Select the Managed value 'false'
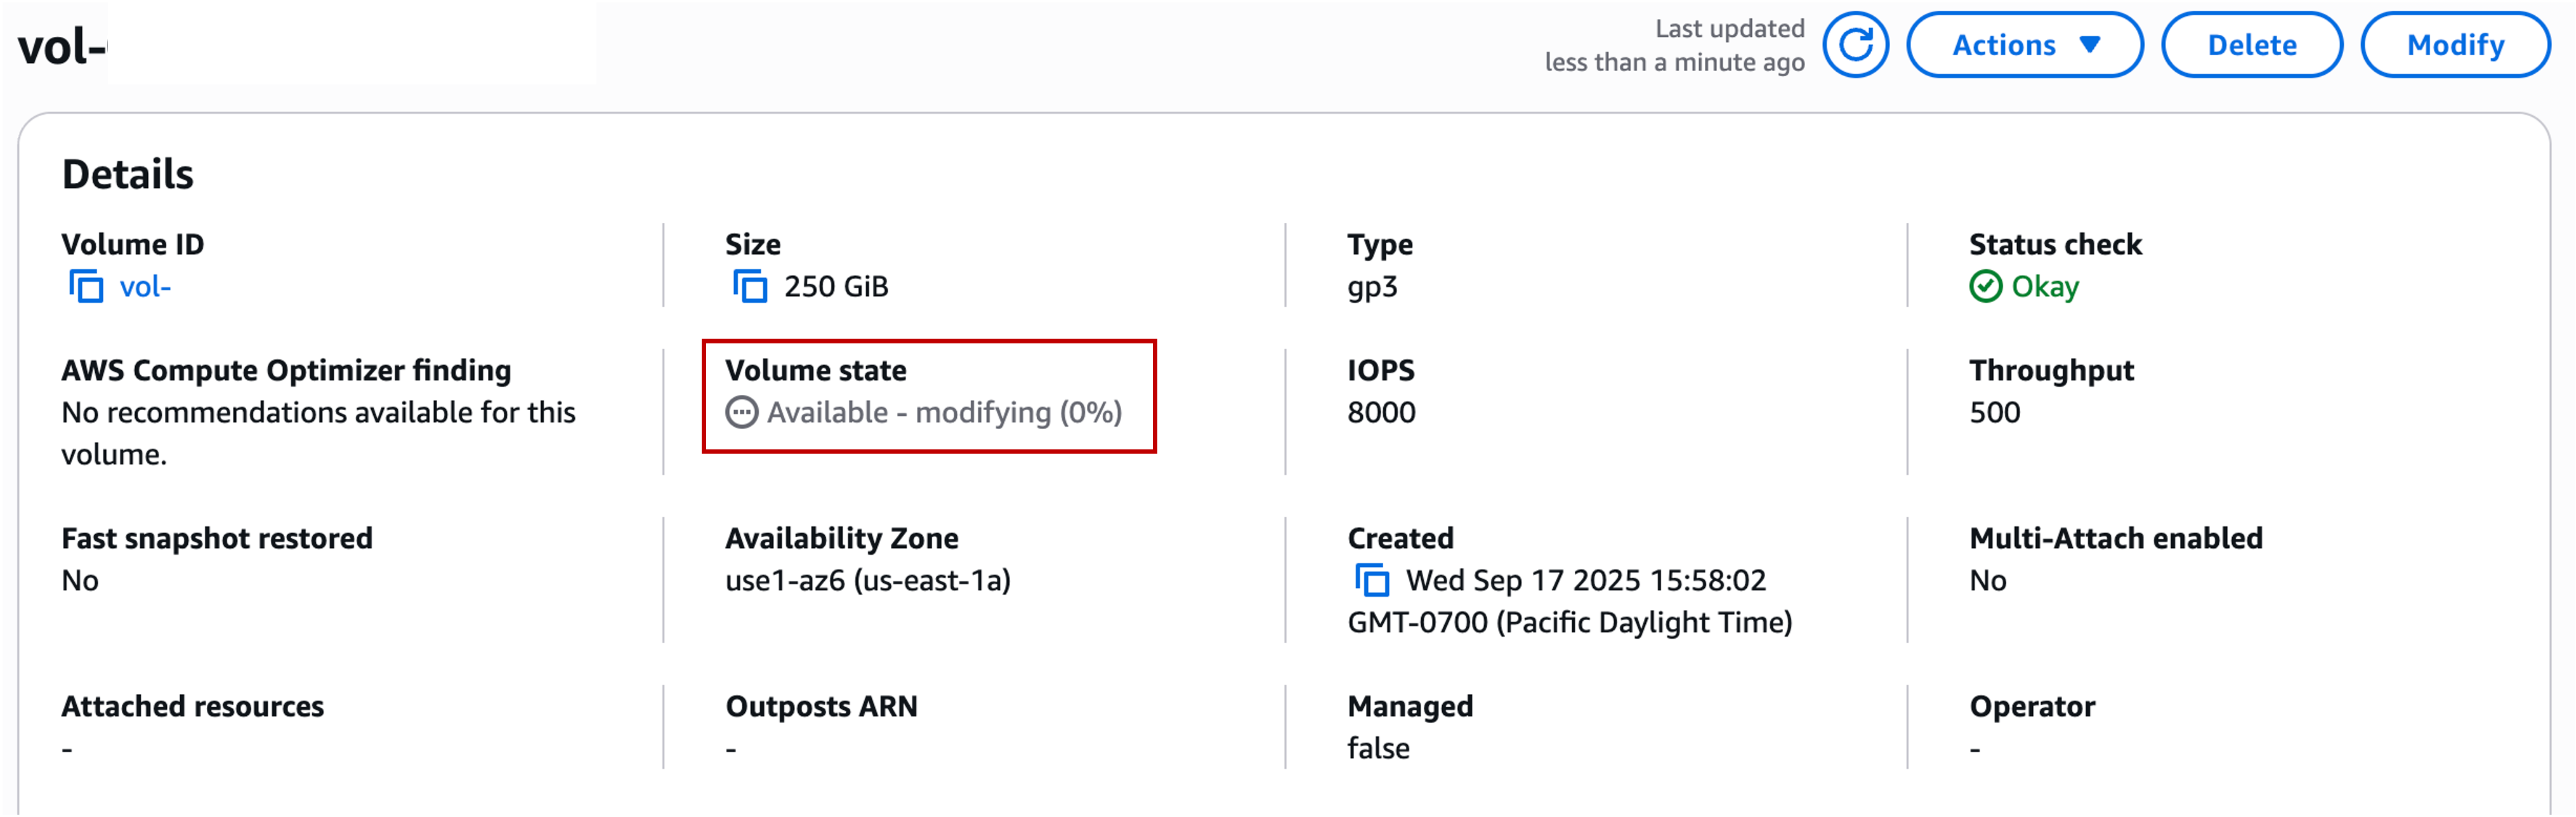Image resolution: width=2576 pixels, height=817 pixels. tap(1378, 749)
